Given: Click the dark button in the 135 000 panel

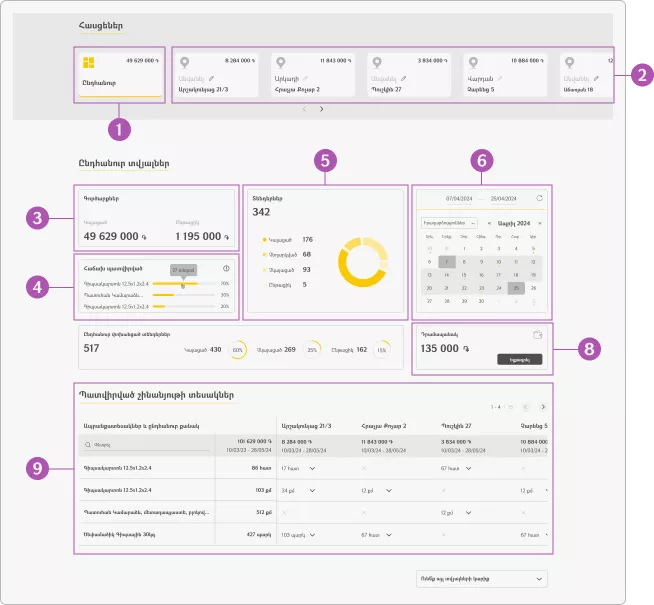Looking at the screenshot, I should [519, 358].
